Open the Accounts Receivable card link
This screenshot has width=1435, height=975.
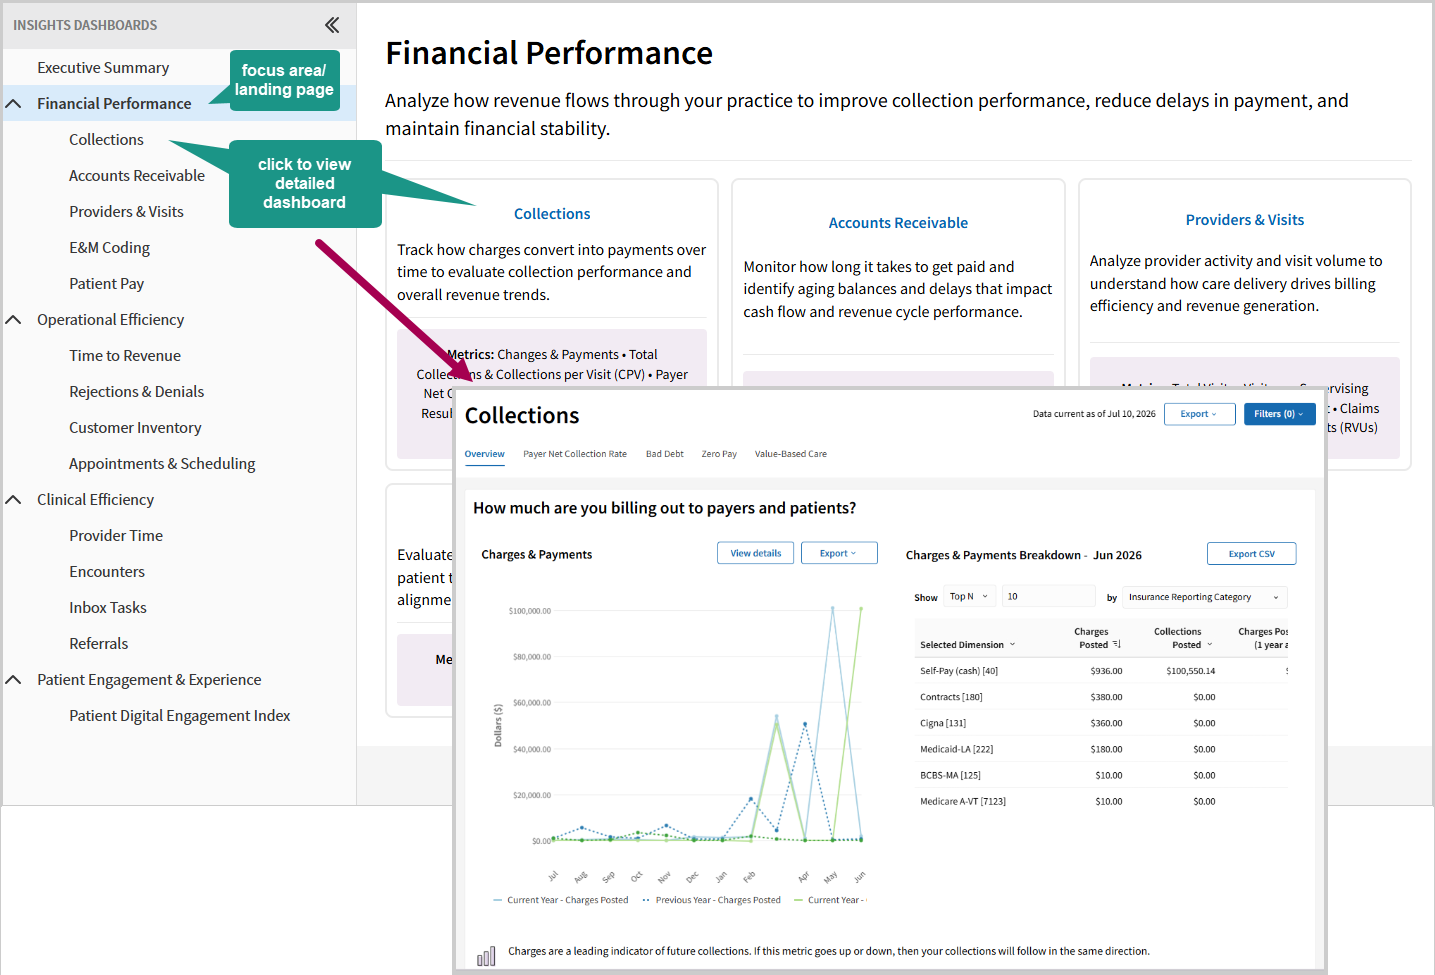pos(898,223)
